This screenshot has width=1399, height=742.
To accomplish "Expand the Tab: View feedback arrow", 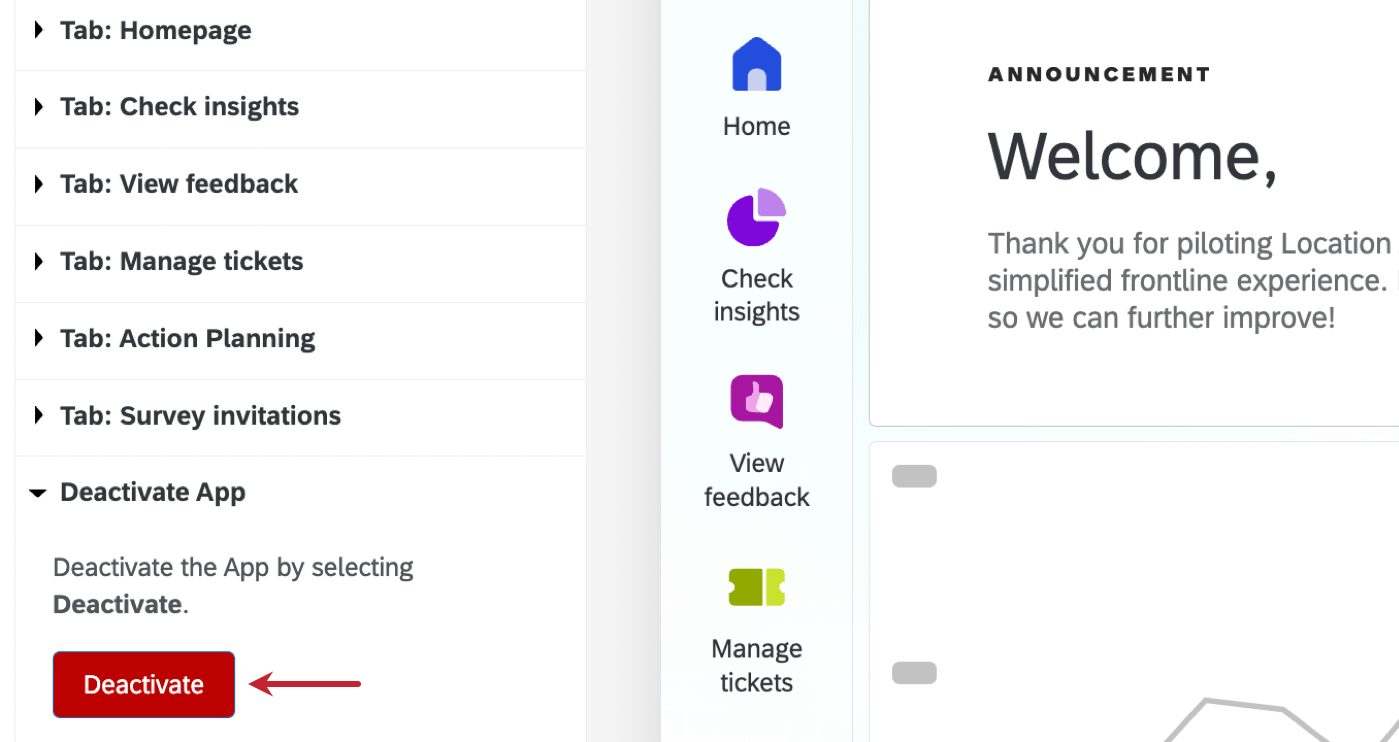I will 39,184.
